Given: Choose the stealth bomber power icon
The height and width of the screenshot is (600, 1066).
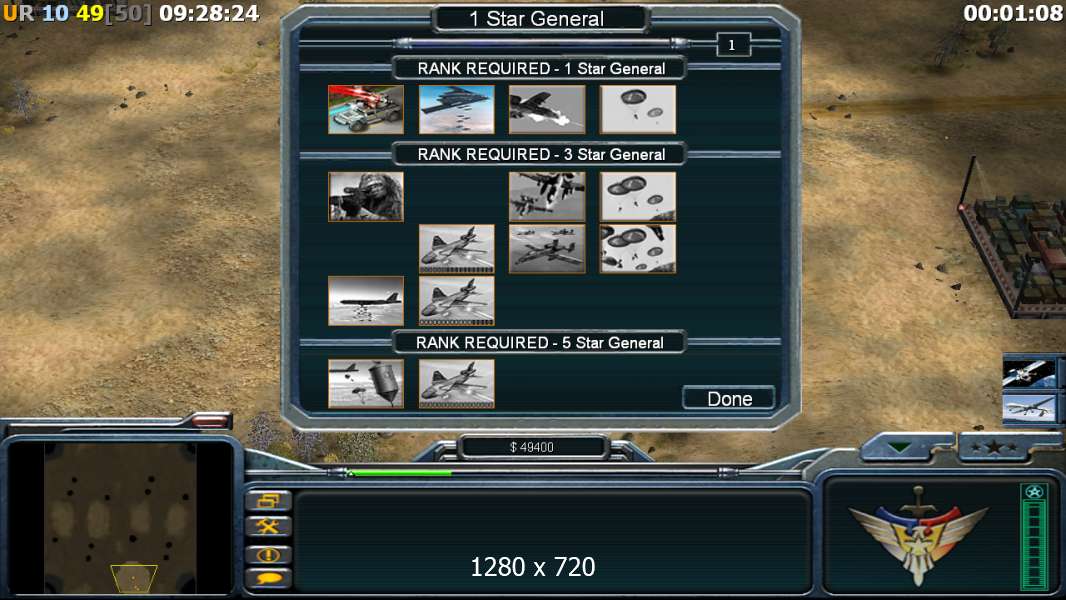Looking at the screenshot, I should click(x=456, y=109).
